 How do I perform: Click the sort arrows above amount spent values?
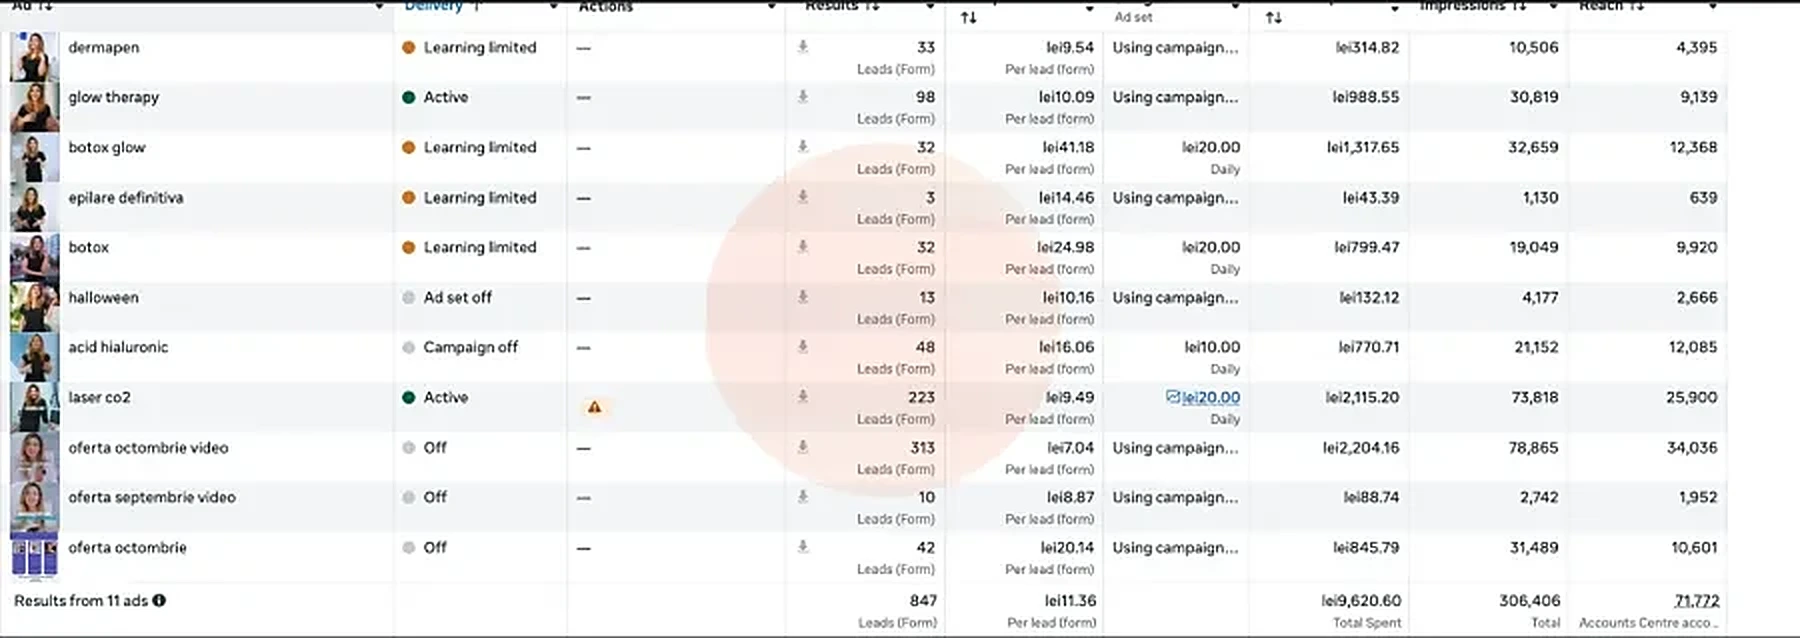[1273, 17]
